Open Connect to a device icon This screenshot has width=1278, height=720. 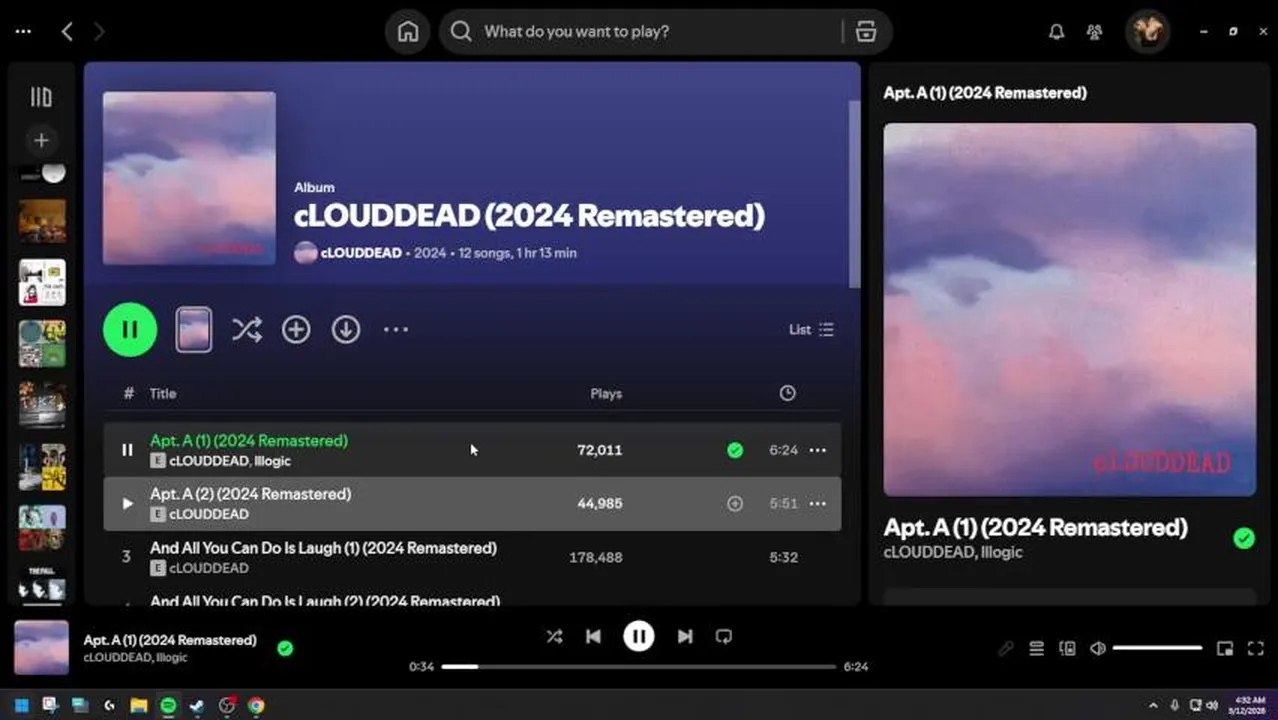[1067, 648]
